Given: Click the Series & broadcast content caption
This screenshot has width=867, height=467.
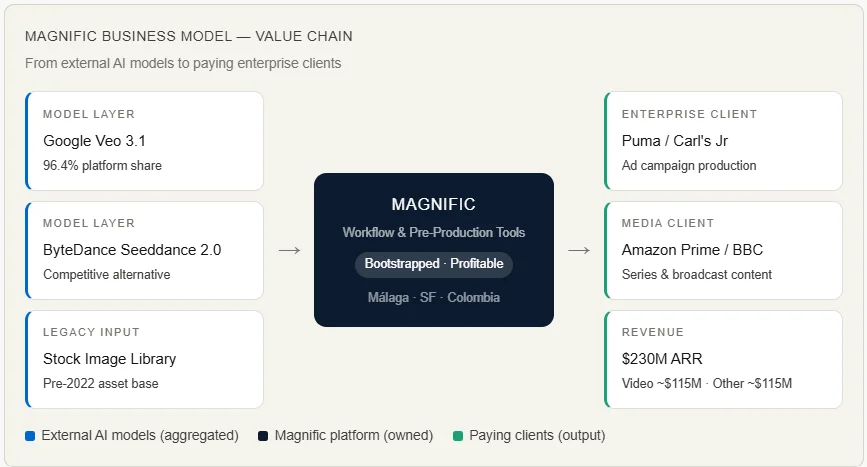Looking at the screenshot, I should (696, 274).
